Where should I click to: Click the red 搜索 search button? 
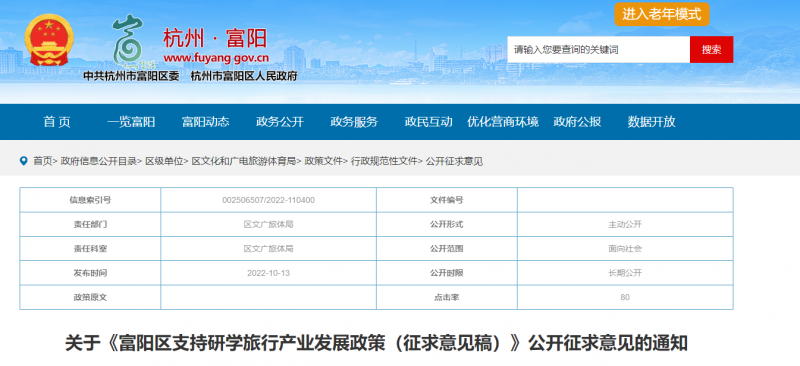pos(711,50)
